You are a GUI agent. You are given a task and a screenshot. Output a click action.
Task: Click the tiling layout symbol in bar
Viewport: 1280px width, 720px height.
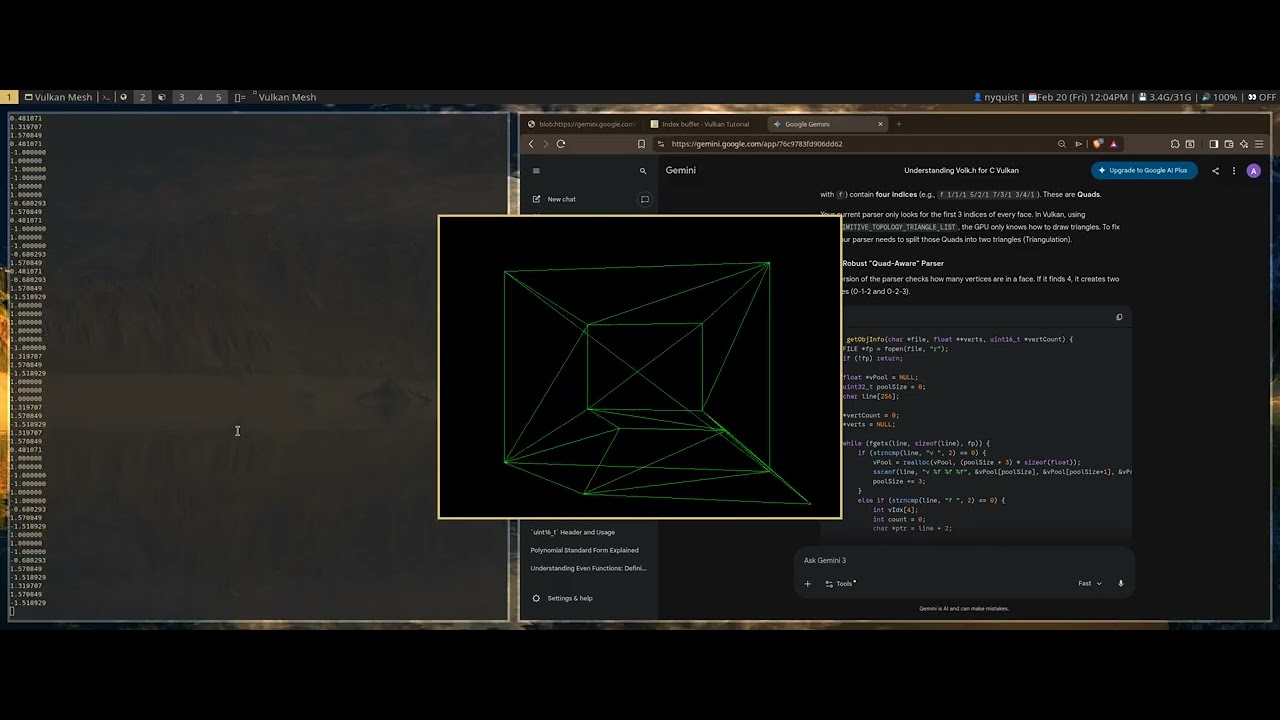(240, 97)
